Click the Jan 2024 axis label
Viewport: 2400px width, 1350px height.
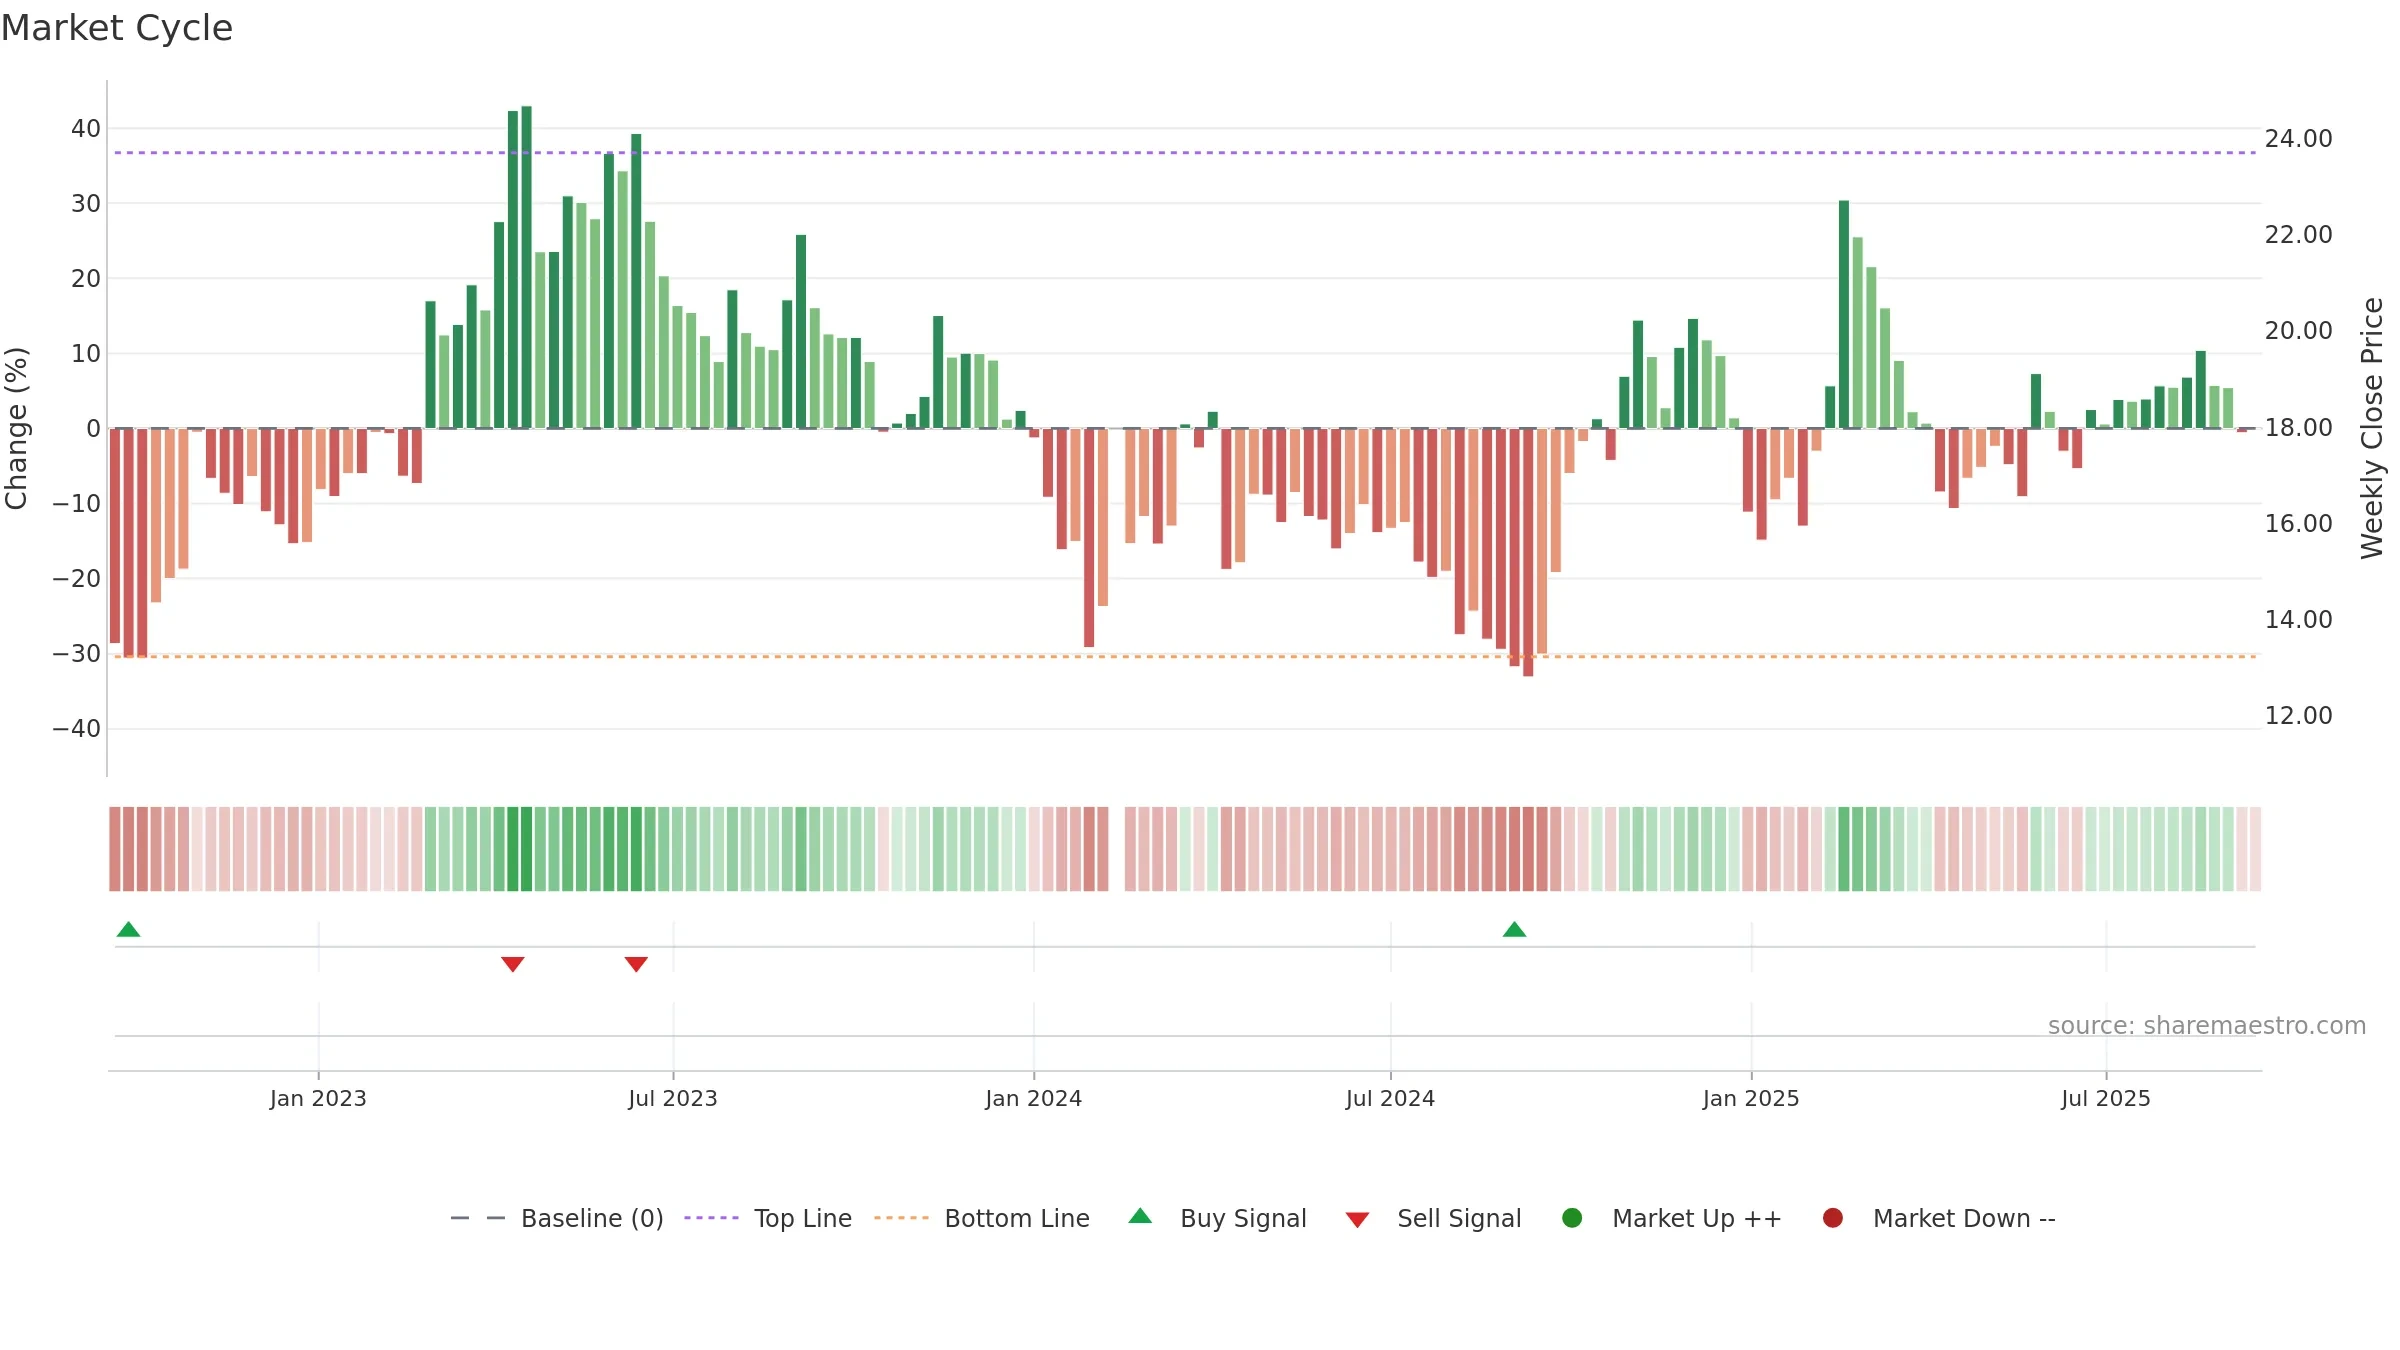tap(1033, 1098)
